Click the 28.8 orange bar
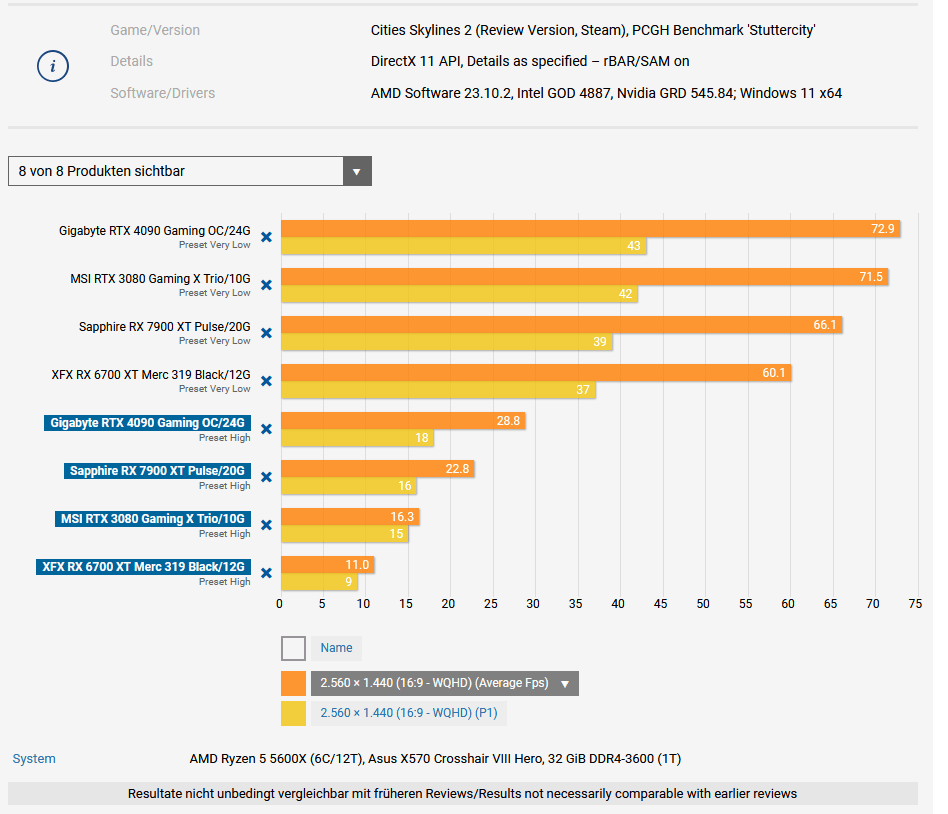Image resolution: width=948 pixels, height=814 pixels. coord(403,421)
